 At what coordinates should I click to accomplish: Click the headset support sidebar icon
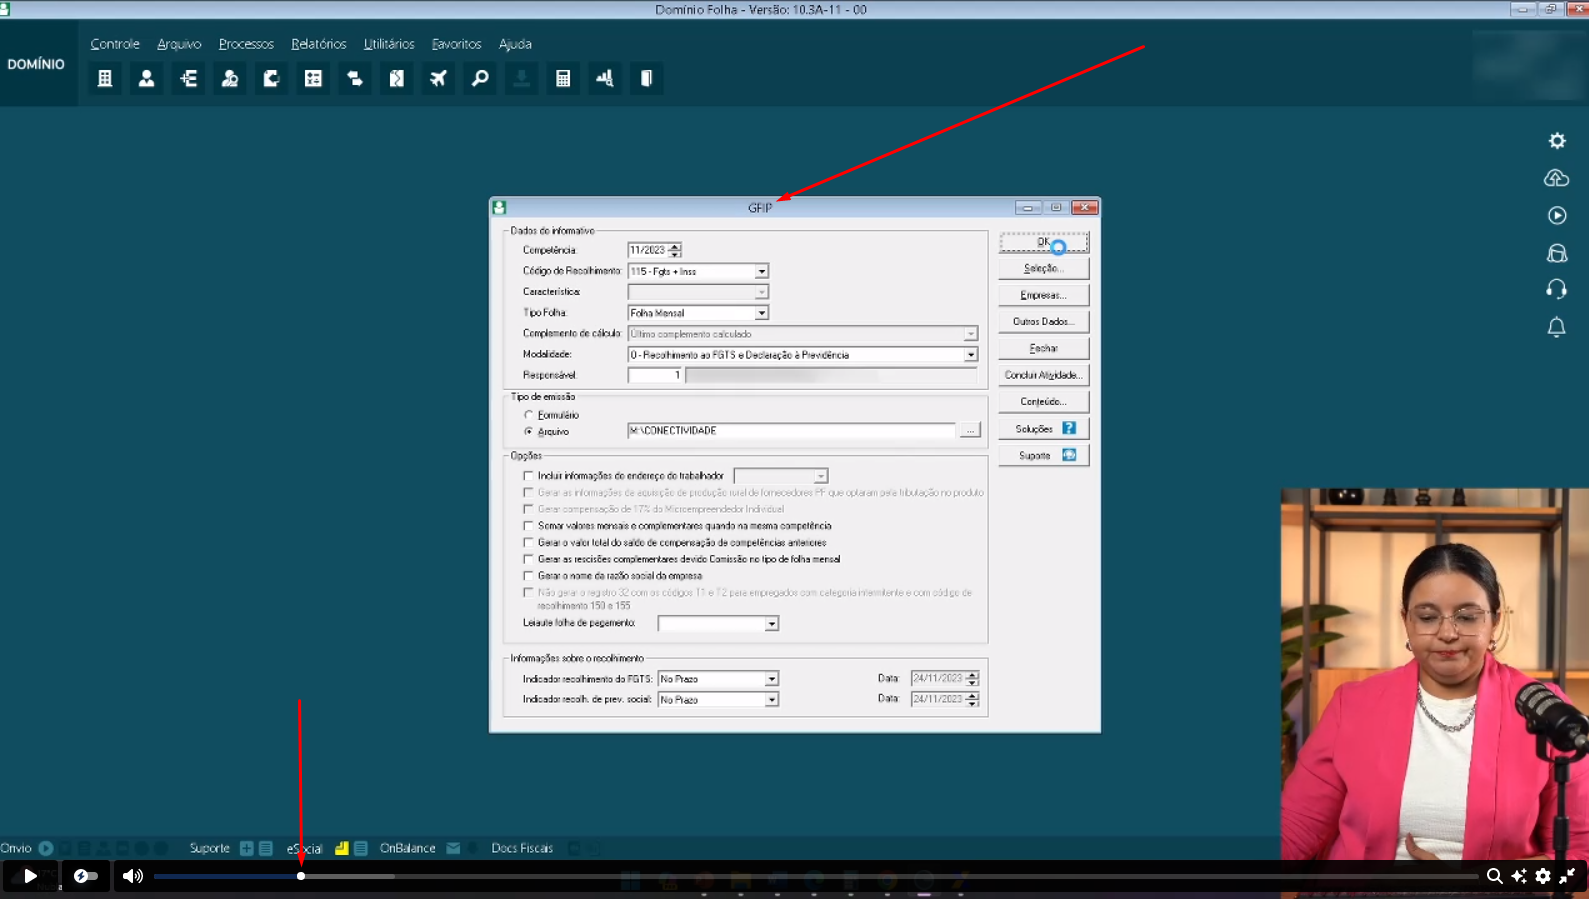(1557, 290)
